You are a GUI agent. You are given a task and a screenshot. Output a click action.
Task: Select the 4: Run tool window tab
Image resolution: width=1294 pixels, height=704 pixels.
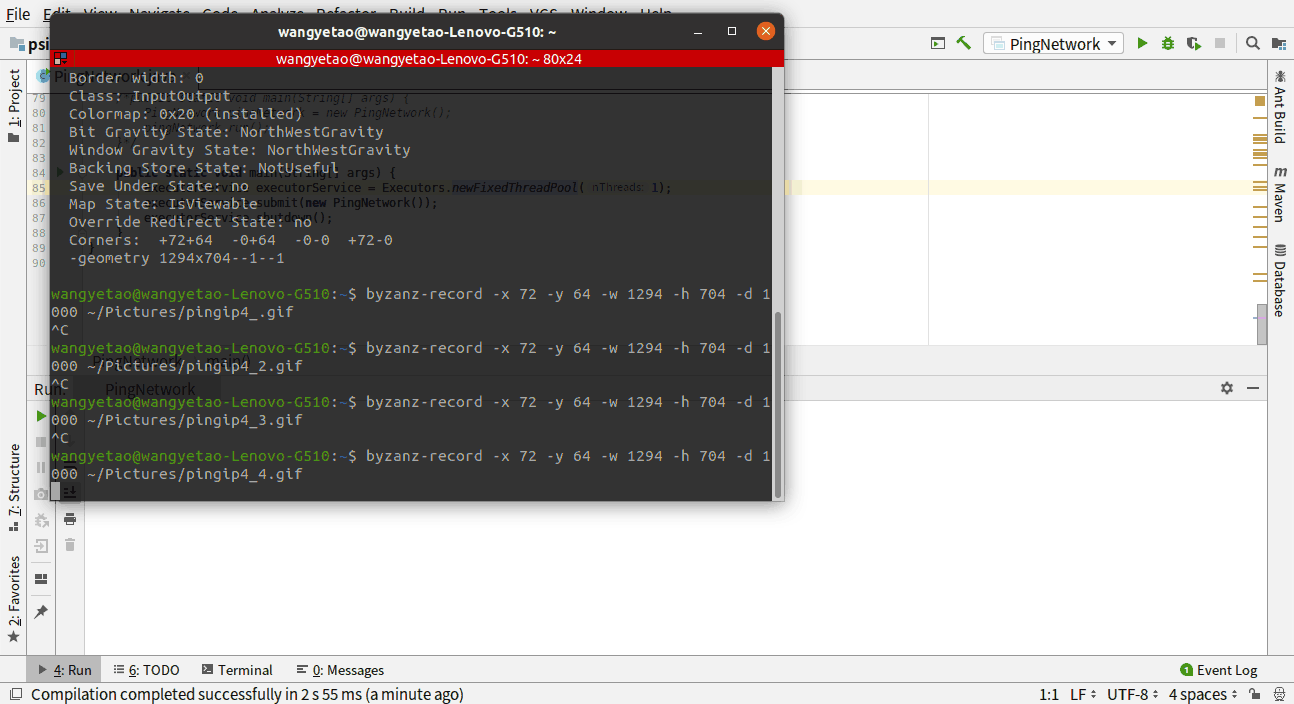click(x=65, y=670)
